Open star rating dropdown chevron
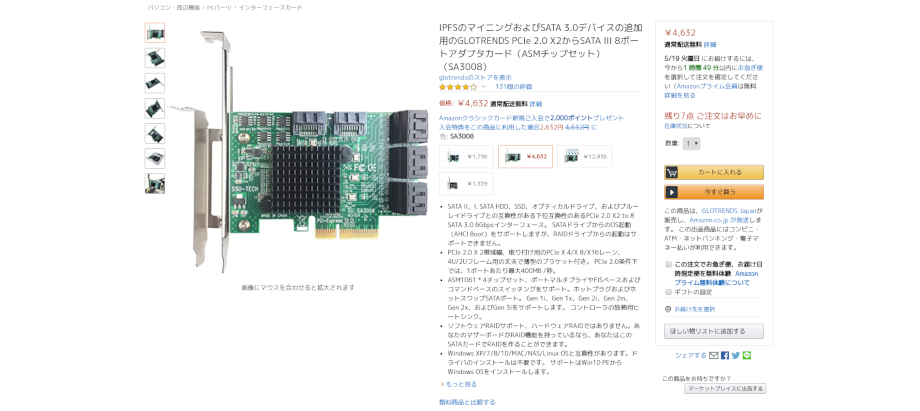Viewport: 920px width, 411px height. (484, 87)
